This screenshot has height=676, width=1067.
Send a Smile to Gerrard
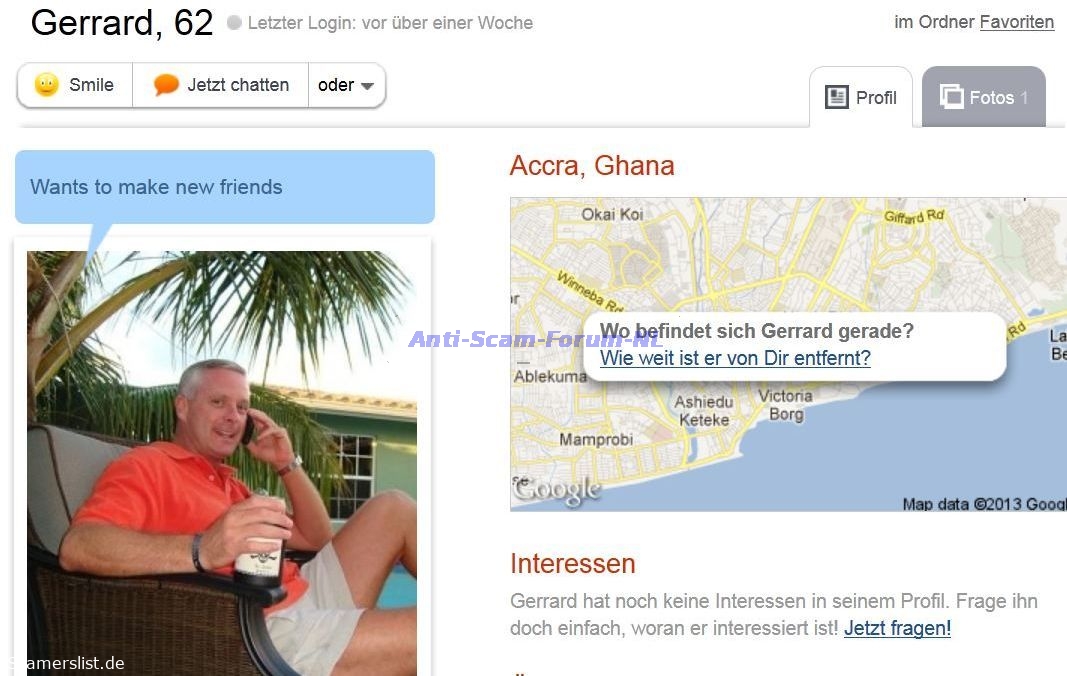pyautogui.click(x=75, y=85)
